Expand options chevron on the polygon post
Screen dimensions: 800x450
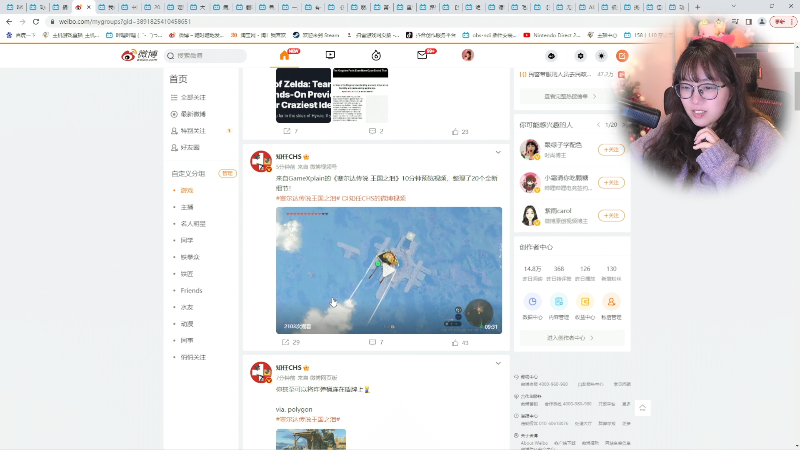pyautogui.click(x=498, y=364)
